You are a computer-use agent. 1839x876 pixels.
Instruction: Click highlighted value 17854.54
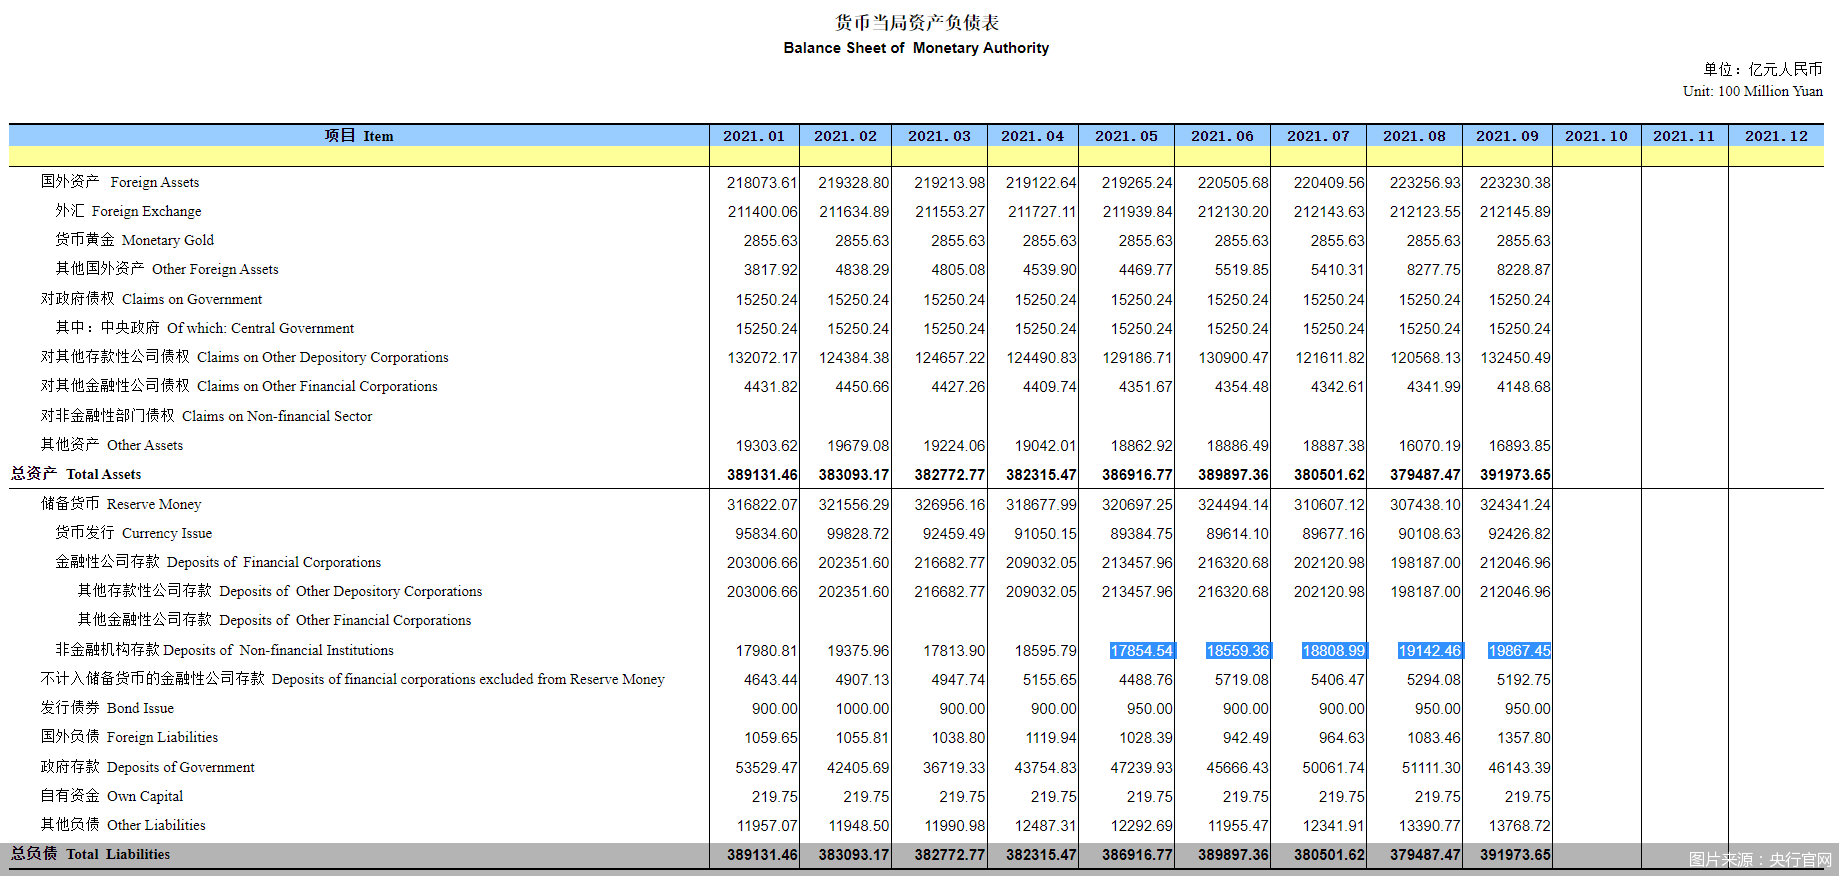(x=1141, y=651)
